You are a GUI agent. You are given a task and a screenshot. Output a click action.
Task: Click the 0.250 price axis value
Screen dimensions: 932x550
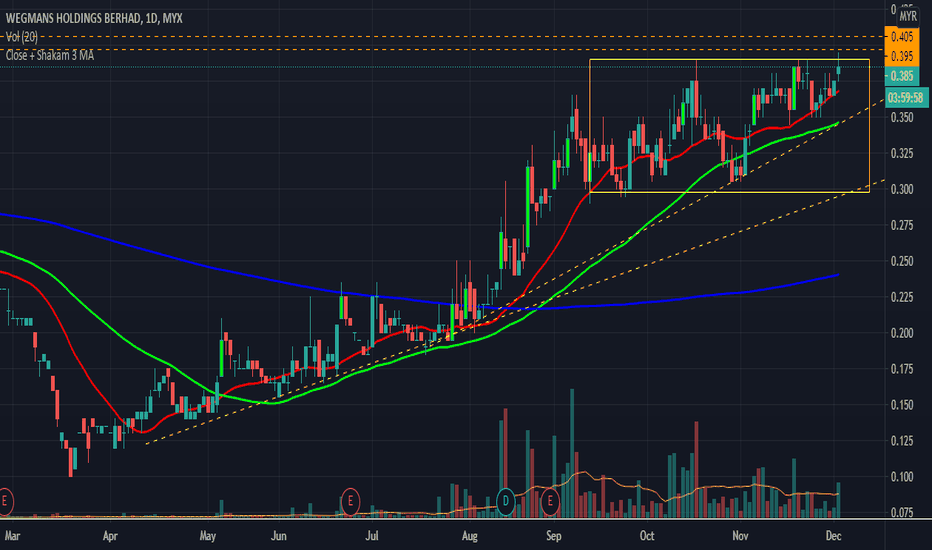coord(902,261)
